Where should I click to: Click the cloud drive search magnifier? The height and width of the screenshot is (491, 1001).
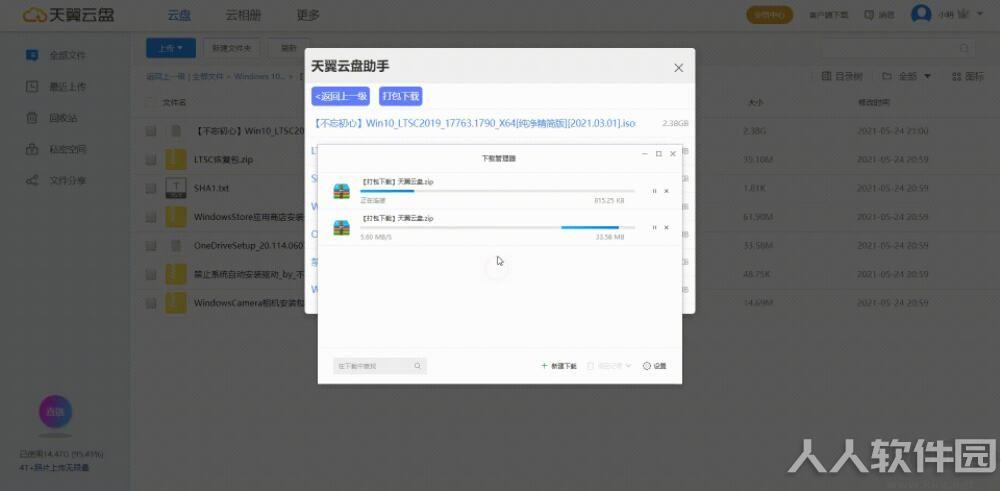(x=964, y=48)
